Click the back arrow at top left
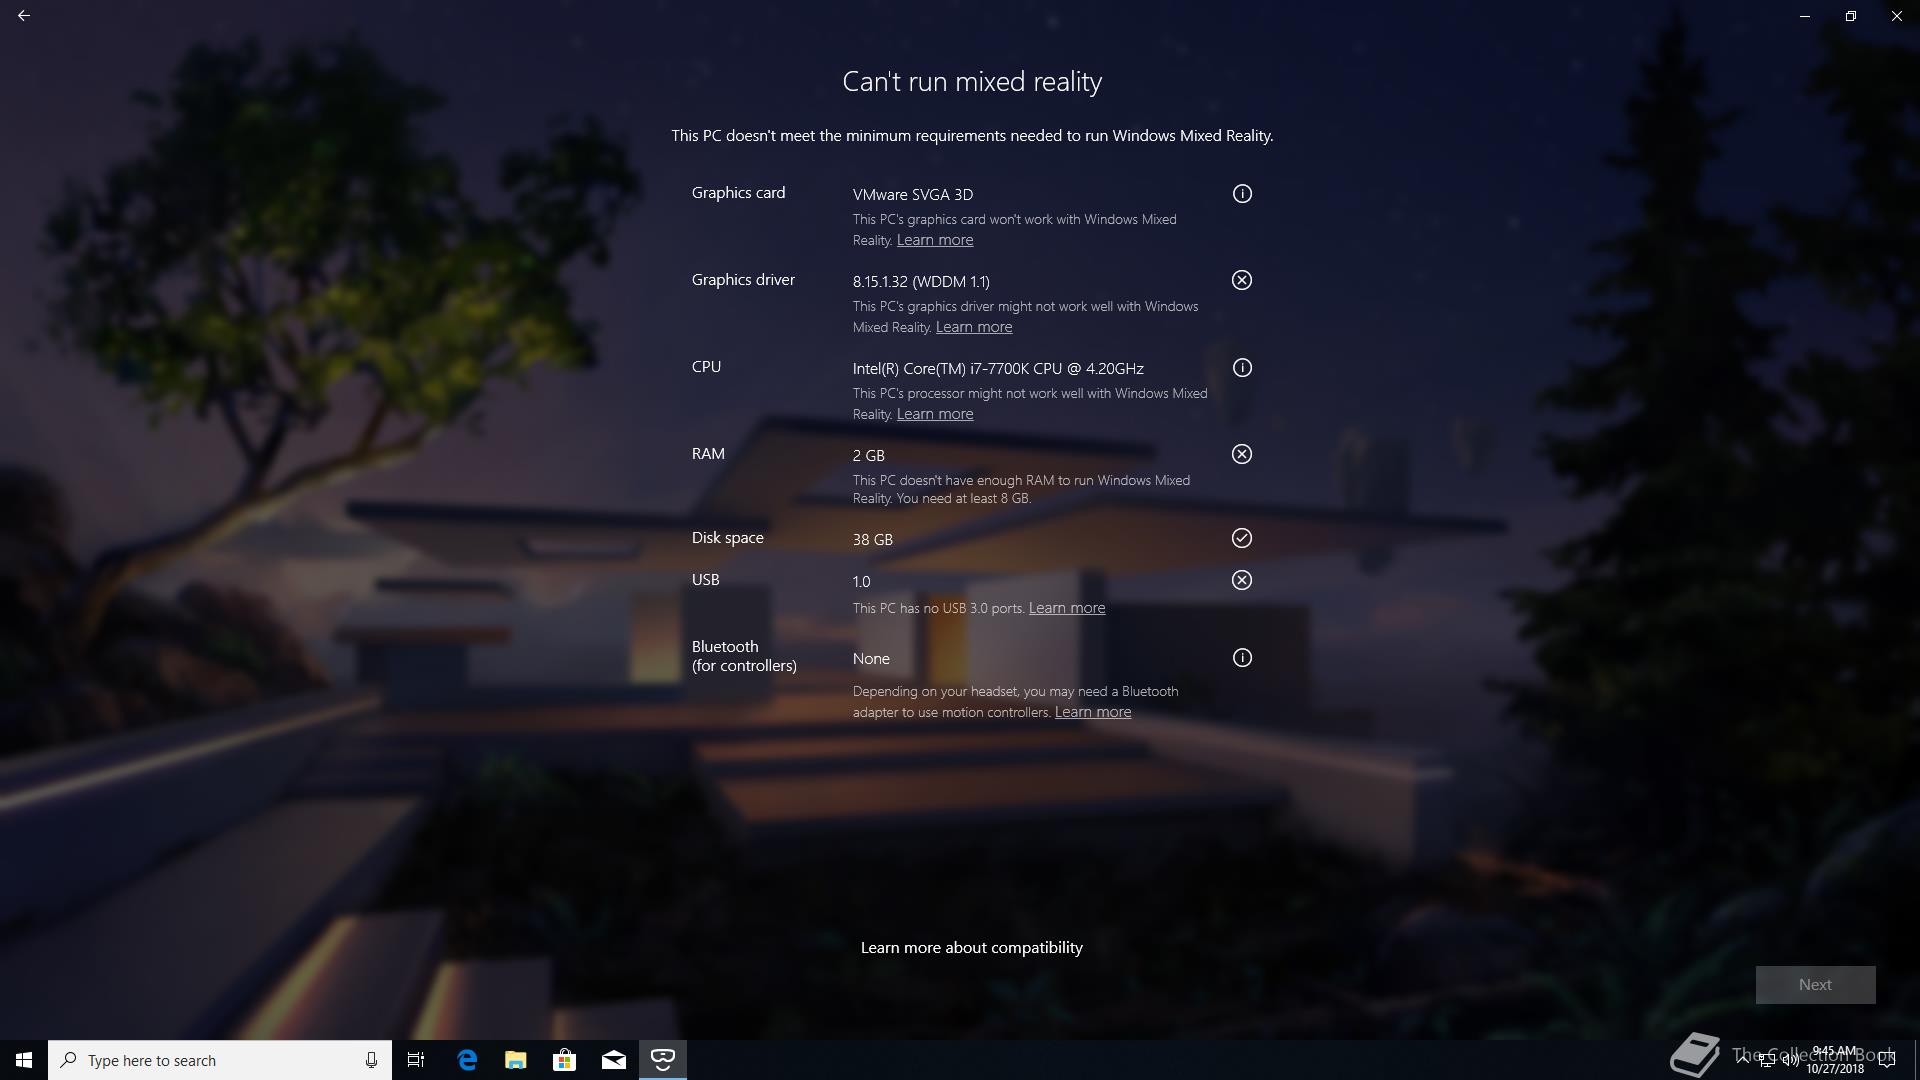The image size is (1920, 1080). pos(24,16)
